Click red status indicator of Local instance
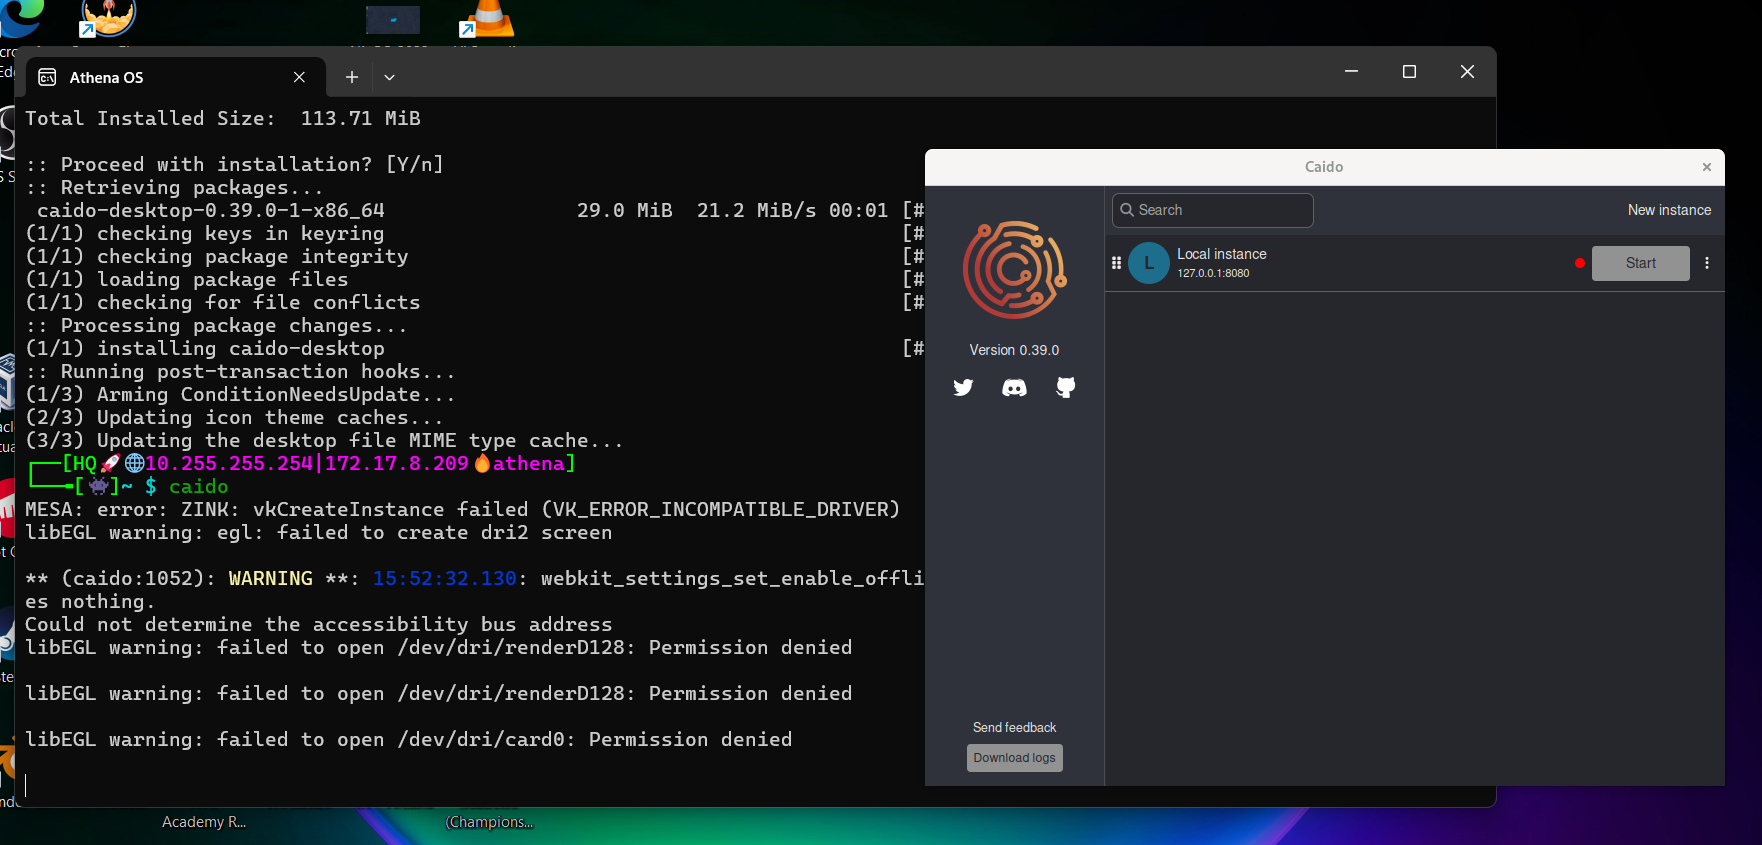 click(x=1580, y=263)
